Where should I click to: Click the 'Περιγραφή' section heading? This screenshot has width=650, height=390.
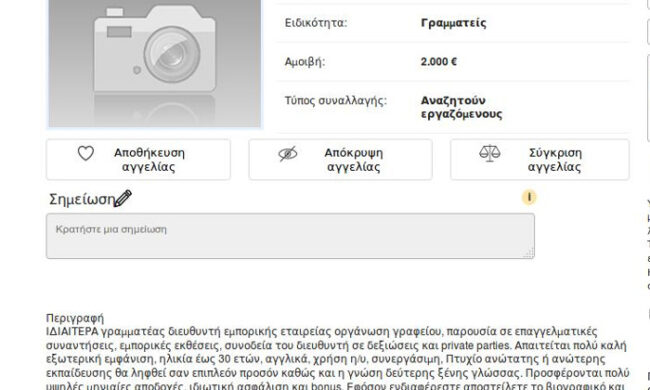[x=75, y=318]
